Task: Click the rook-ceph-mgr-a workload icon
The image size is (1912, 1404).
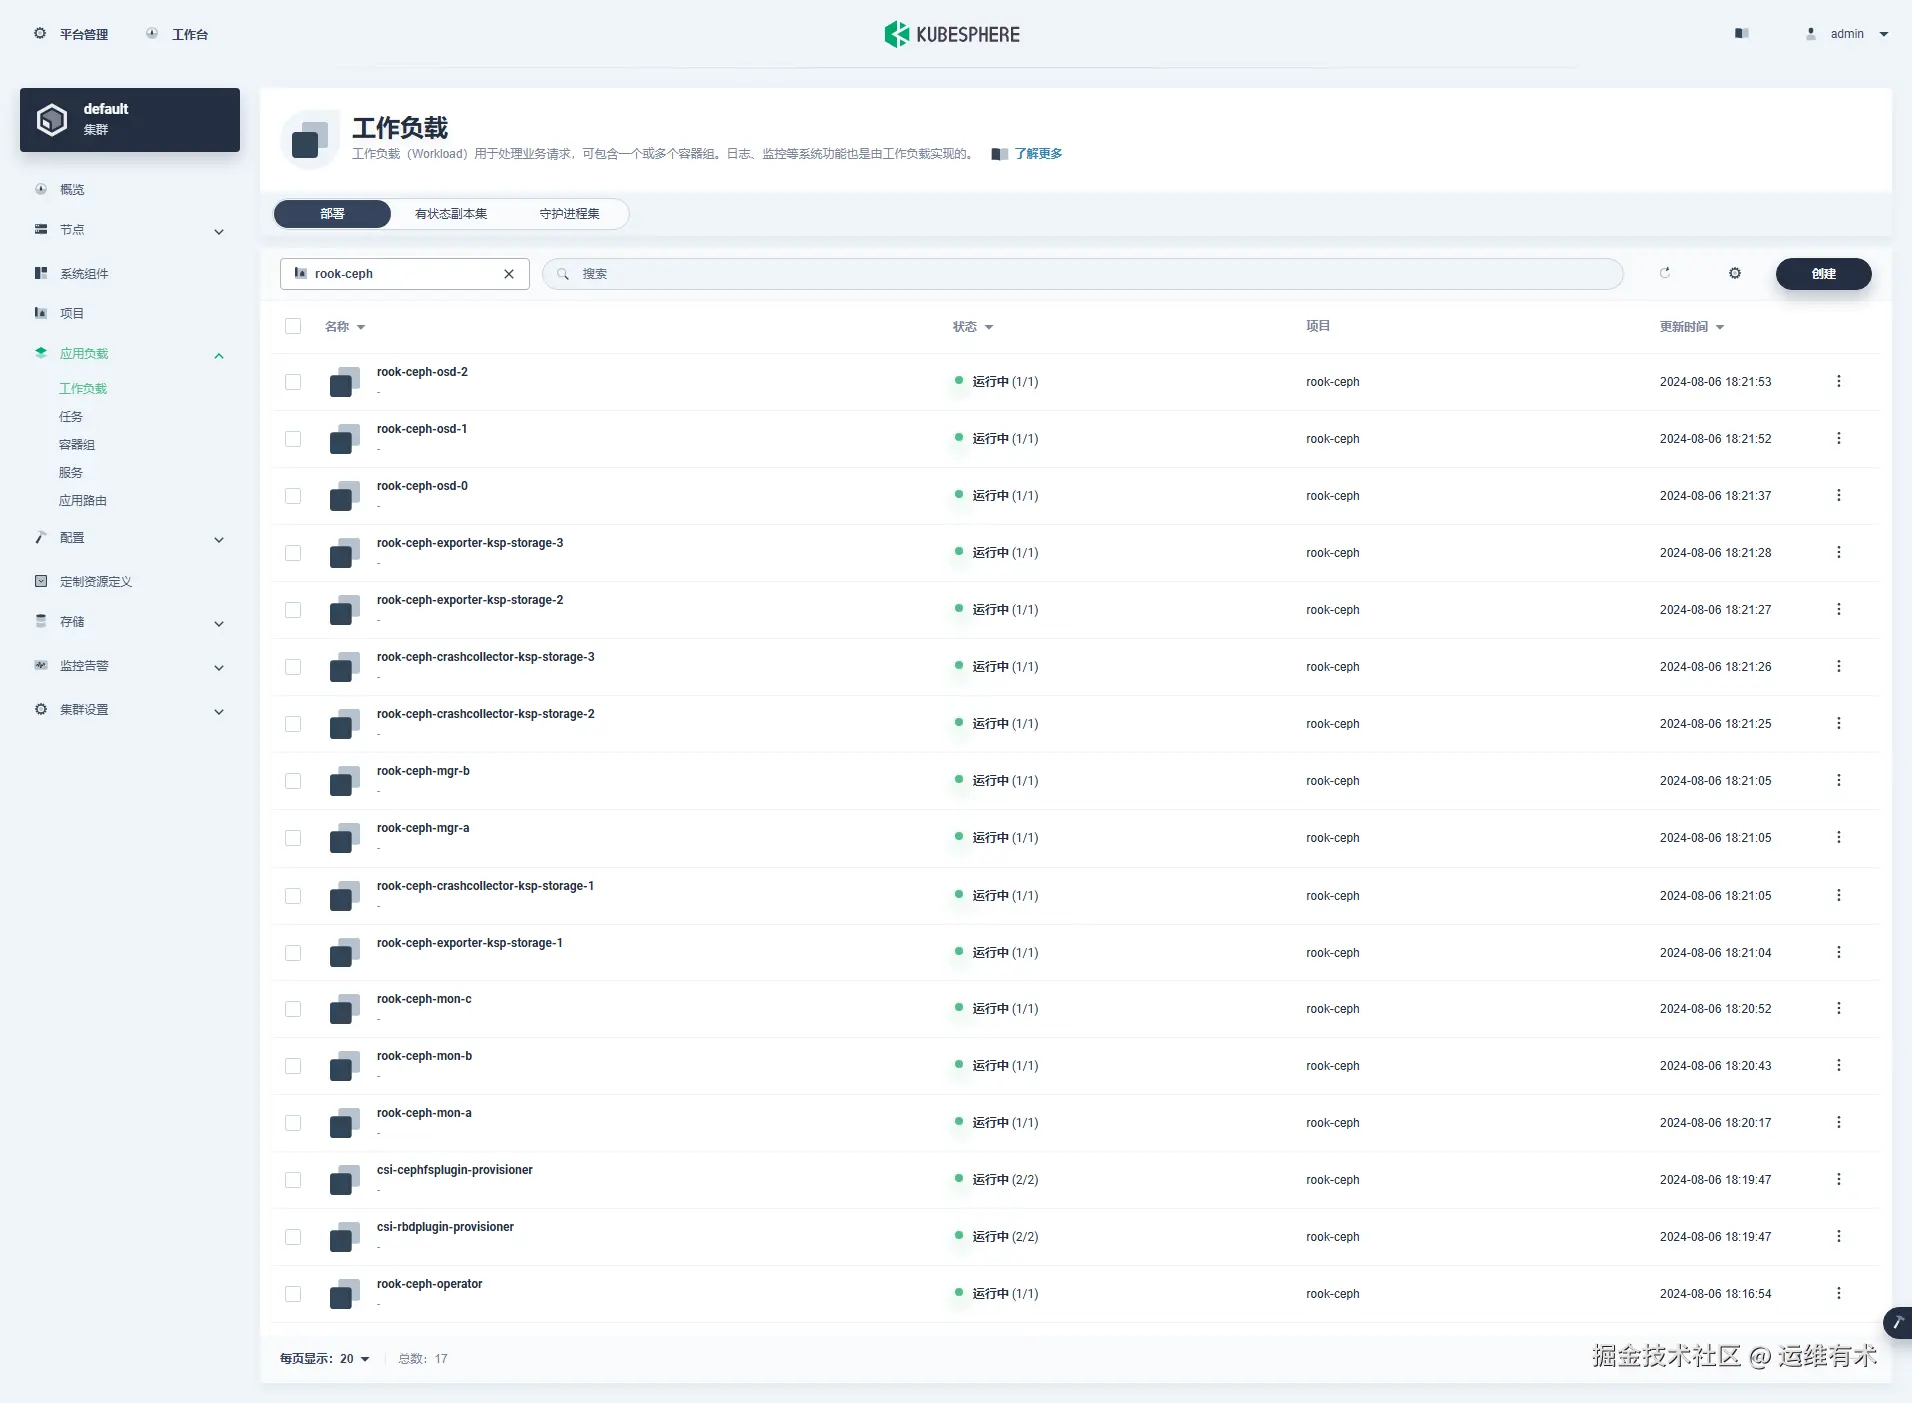Action: (x=344, y=838)
